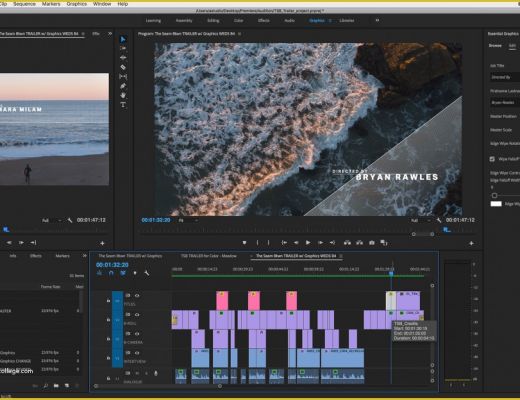Screen dimensions: 520x400
Task: Toggle insert sequences as nests icon
Action: click(99, 273)
